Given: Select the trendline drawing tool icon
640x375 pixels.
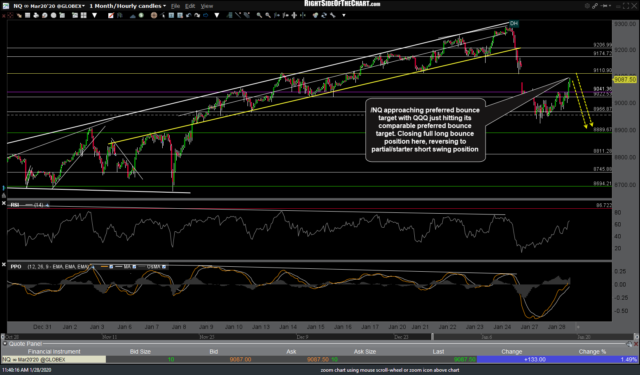Looking at the screenshot, I should click(x=238, y=15).
